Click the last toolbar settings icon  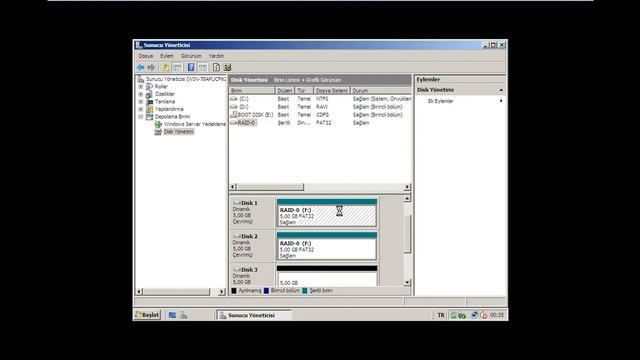click(x=228, y=67)
